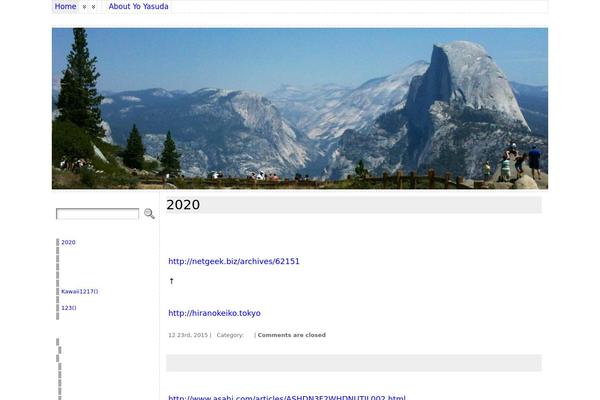600x400 pixels.
Task: Click the 12 23rd, 2015 post date
Action: pos(188,335)
